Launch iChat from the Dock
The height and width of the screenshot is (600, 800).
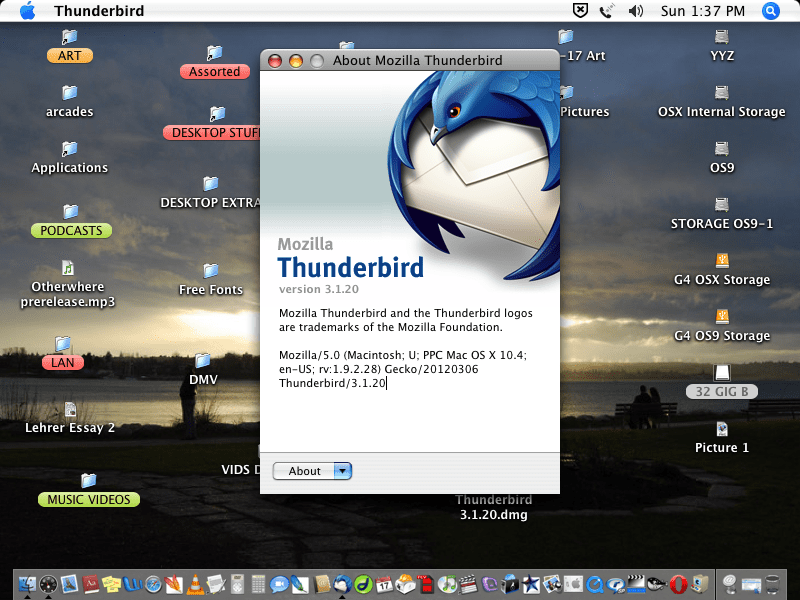[279, 585]
